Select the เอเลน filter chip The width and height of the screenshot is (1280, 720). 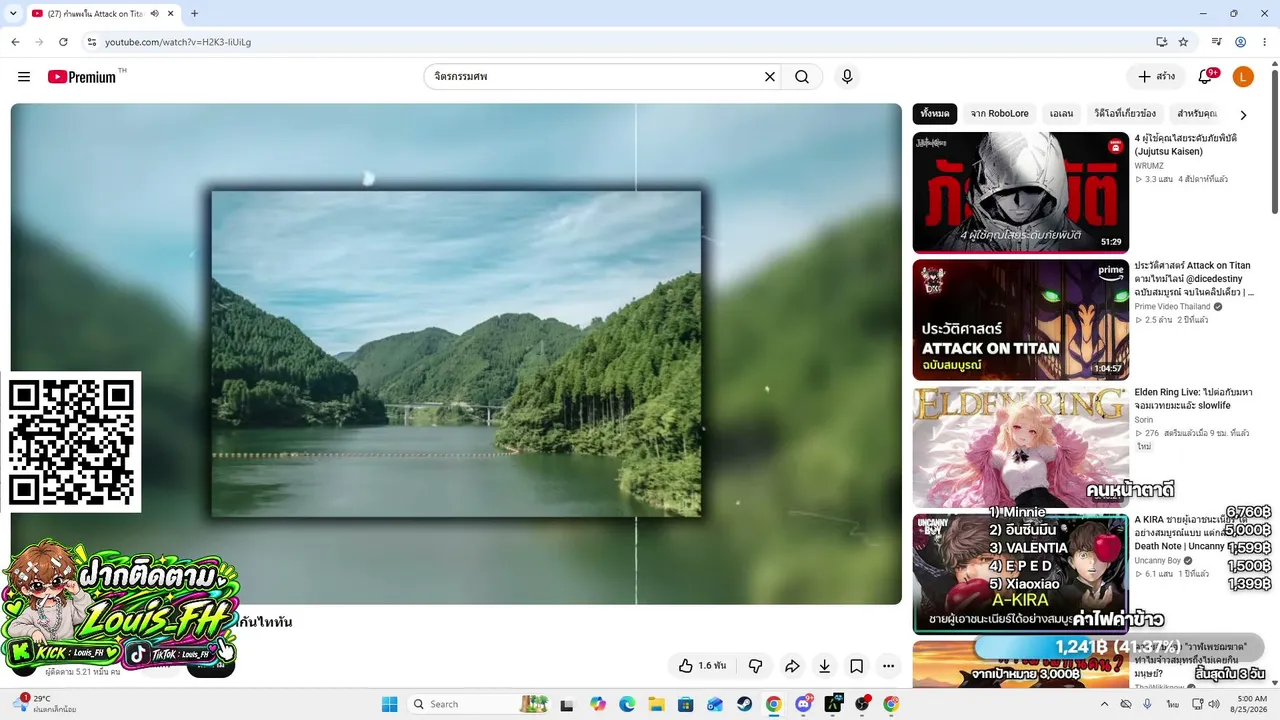(1062, 114)
